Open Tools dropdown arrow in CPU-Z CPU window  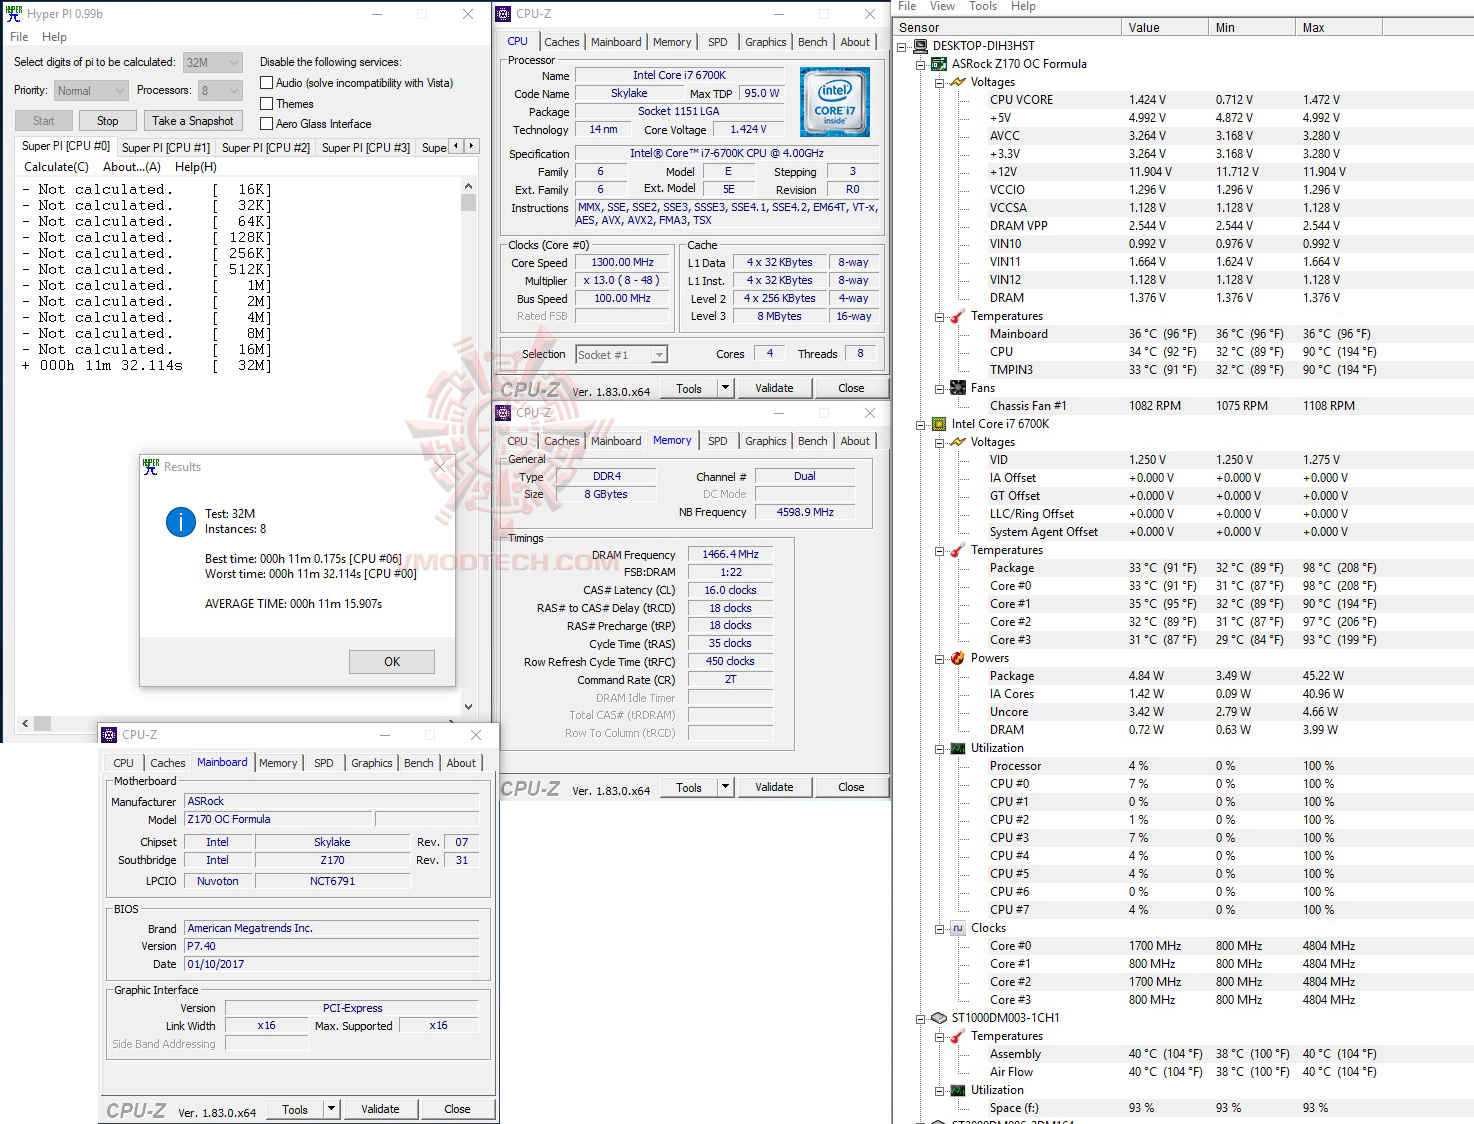725,388
